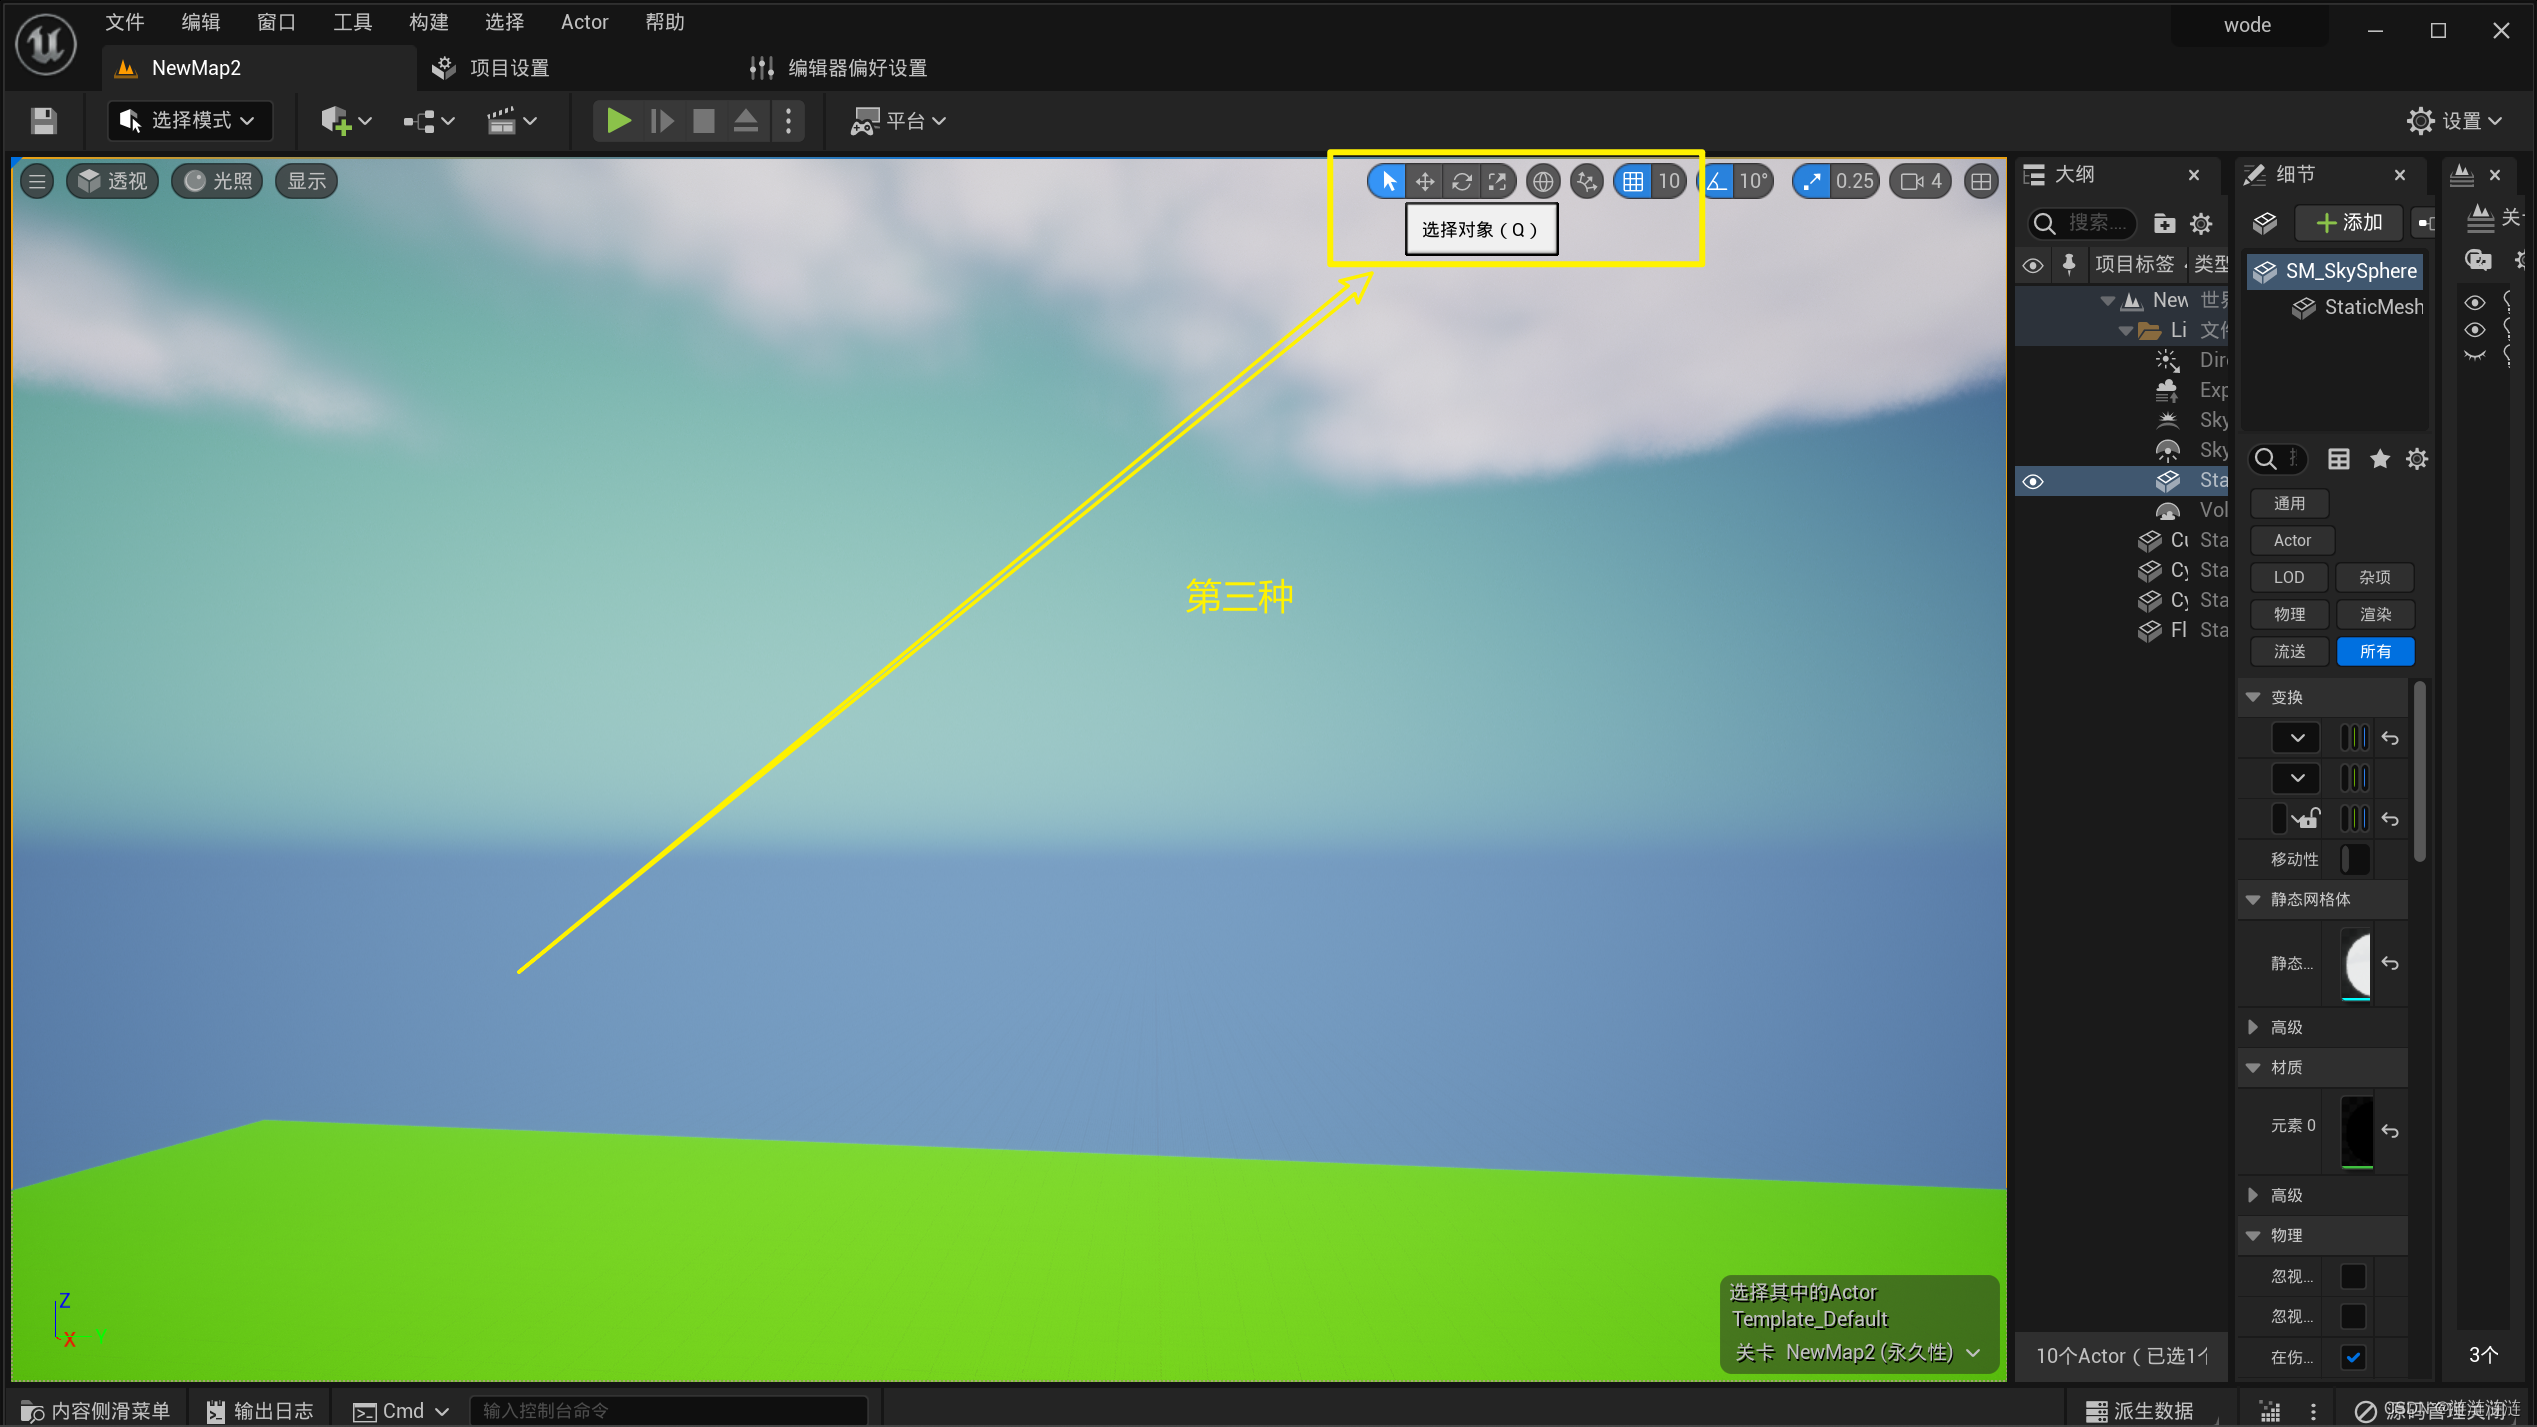Maximize viewport layout icon at far right
The height and width of the screenshot is (1427, 2537).
tap(1980, 181)
